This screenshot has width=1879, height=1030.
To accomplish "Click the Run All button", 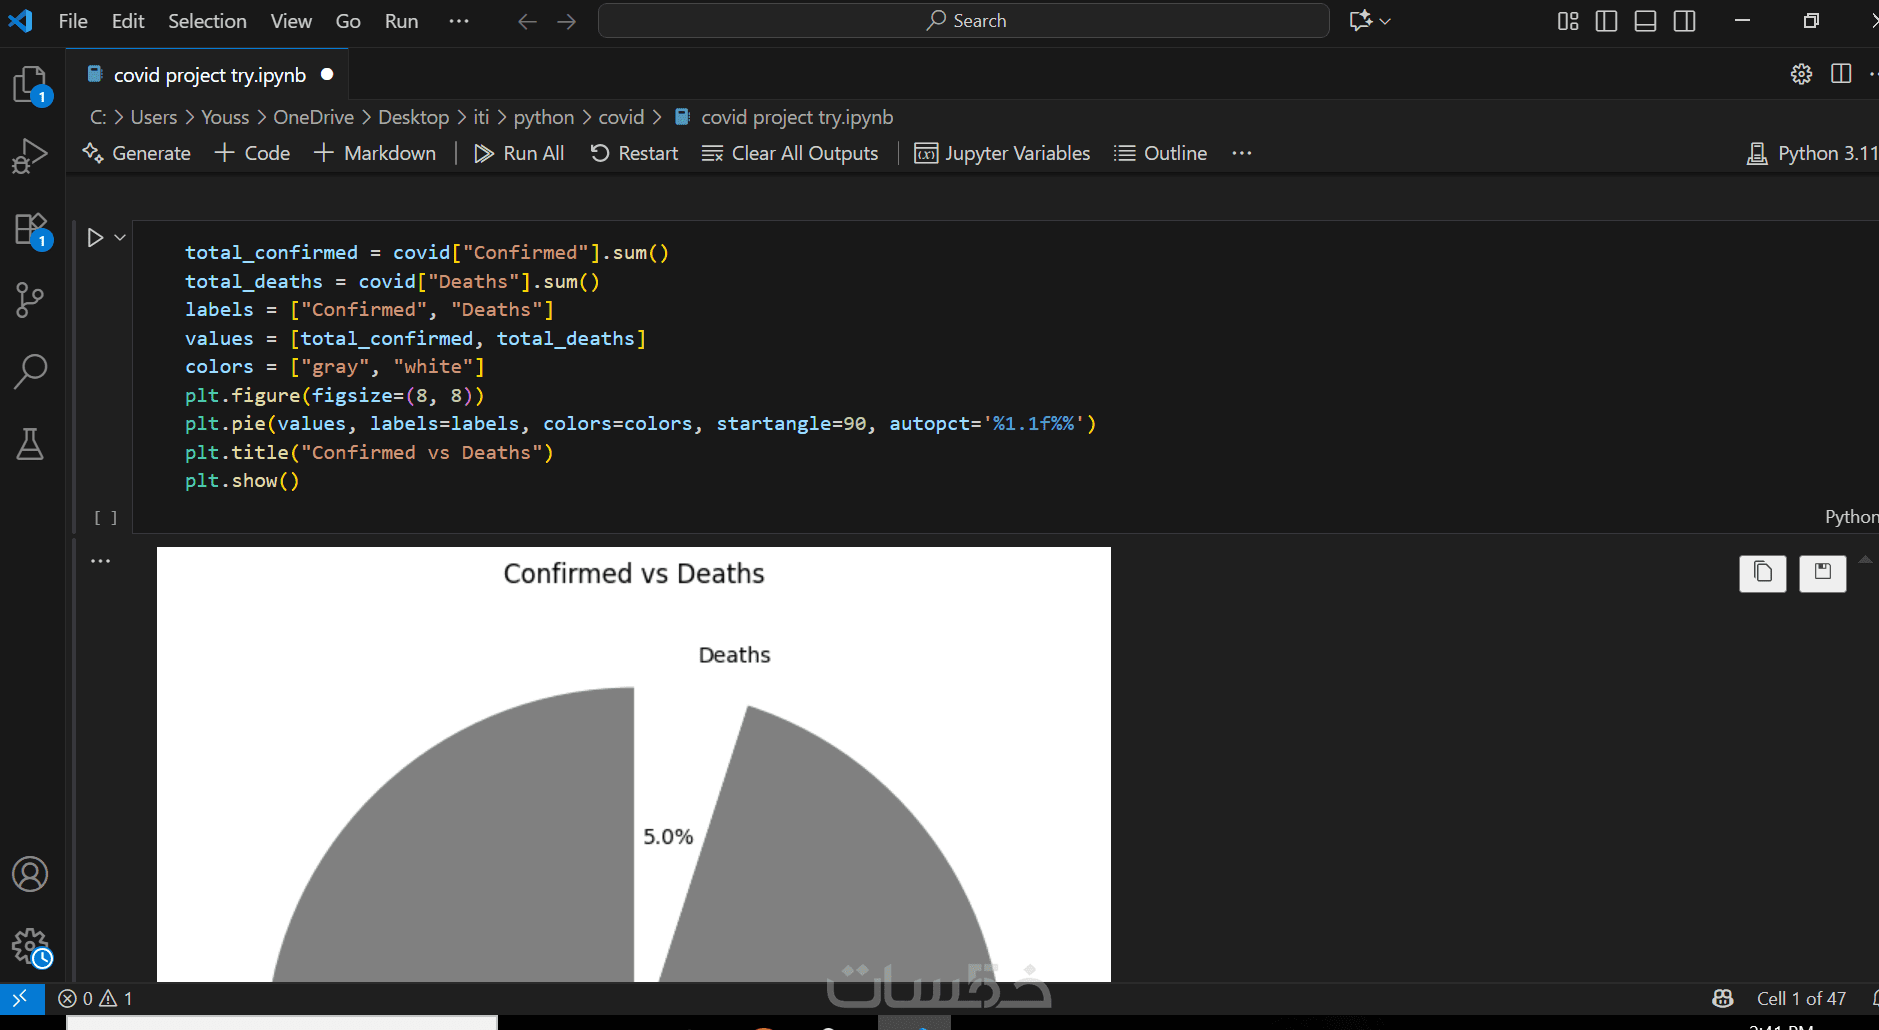I will 519,153.
